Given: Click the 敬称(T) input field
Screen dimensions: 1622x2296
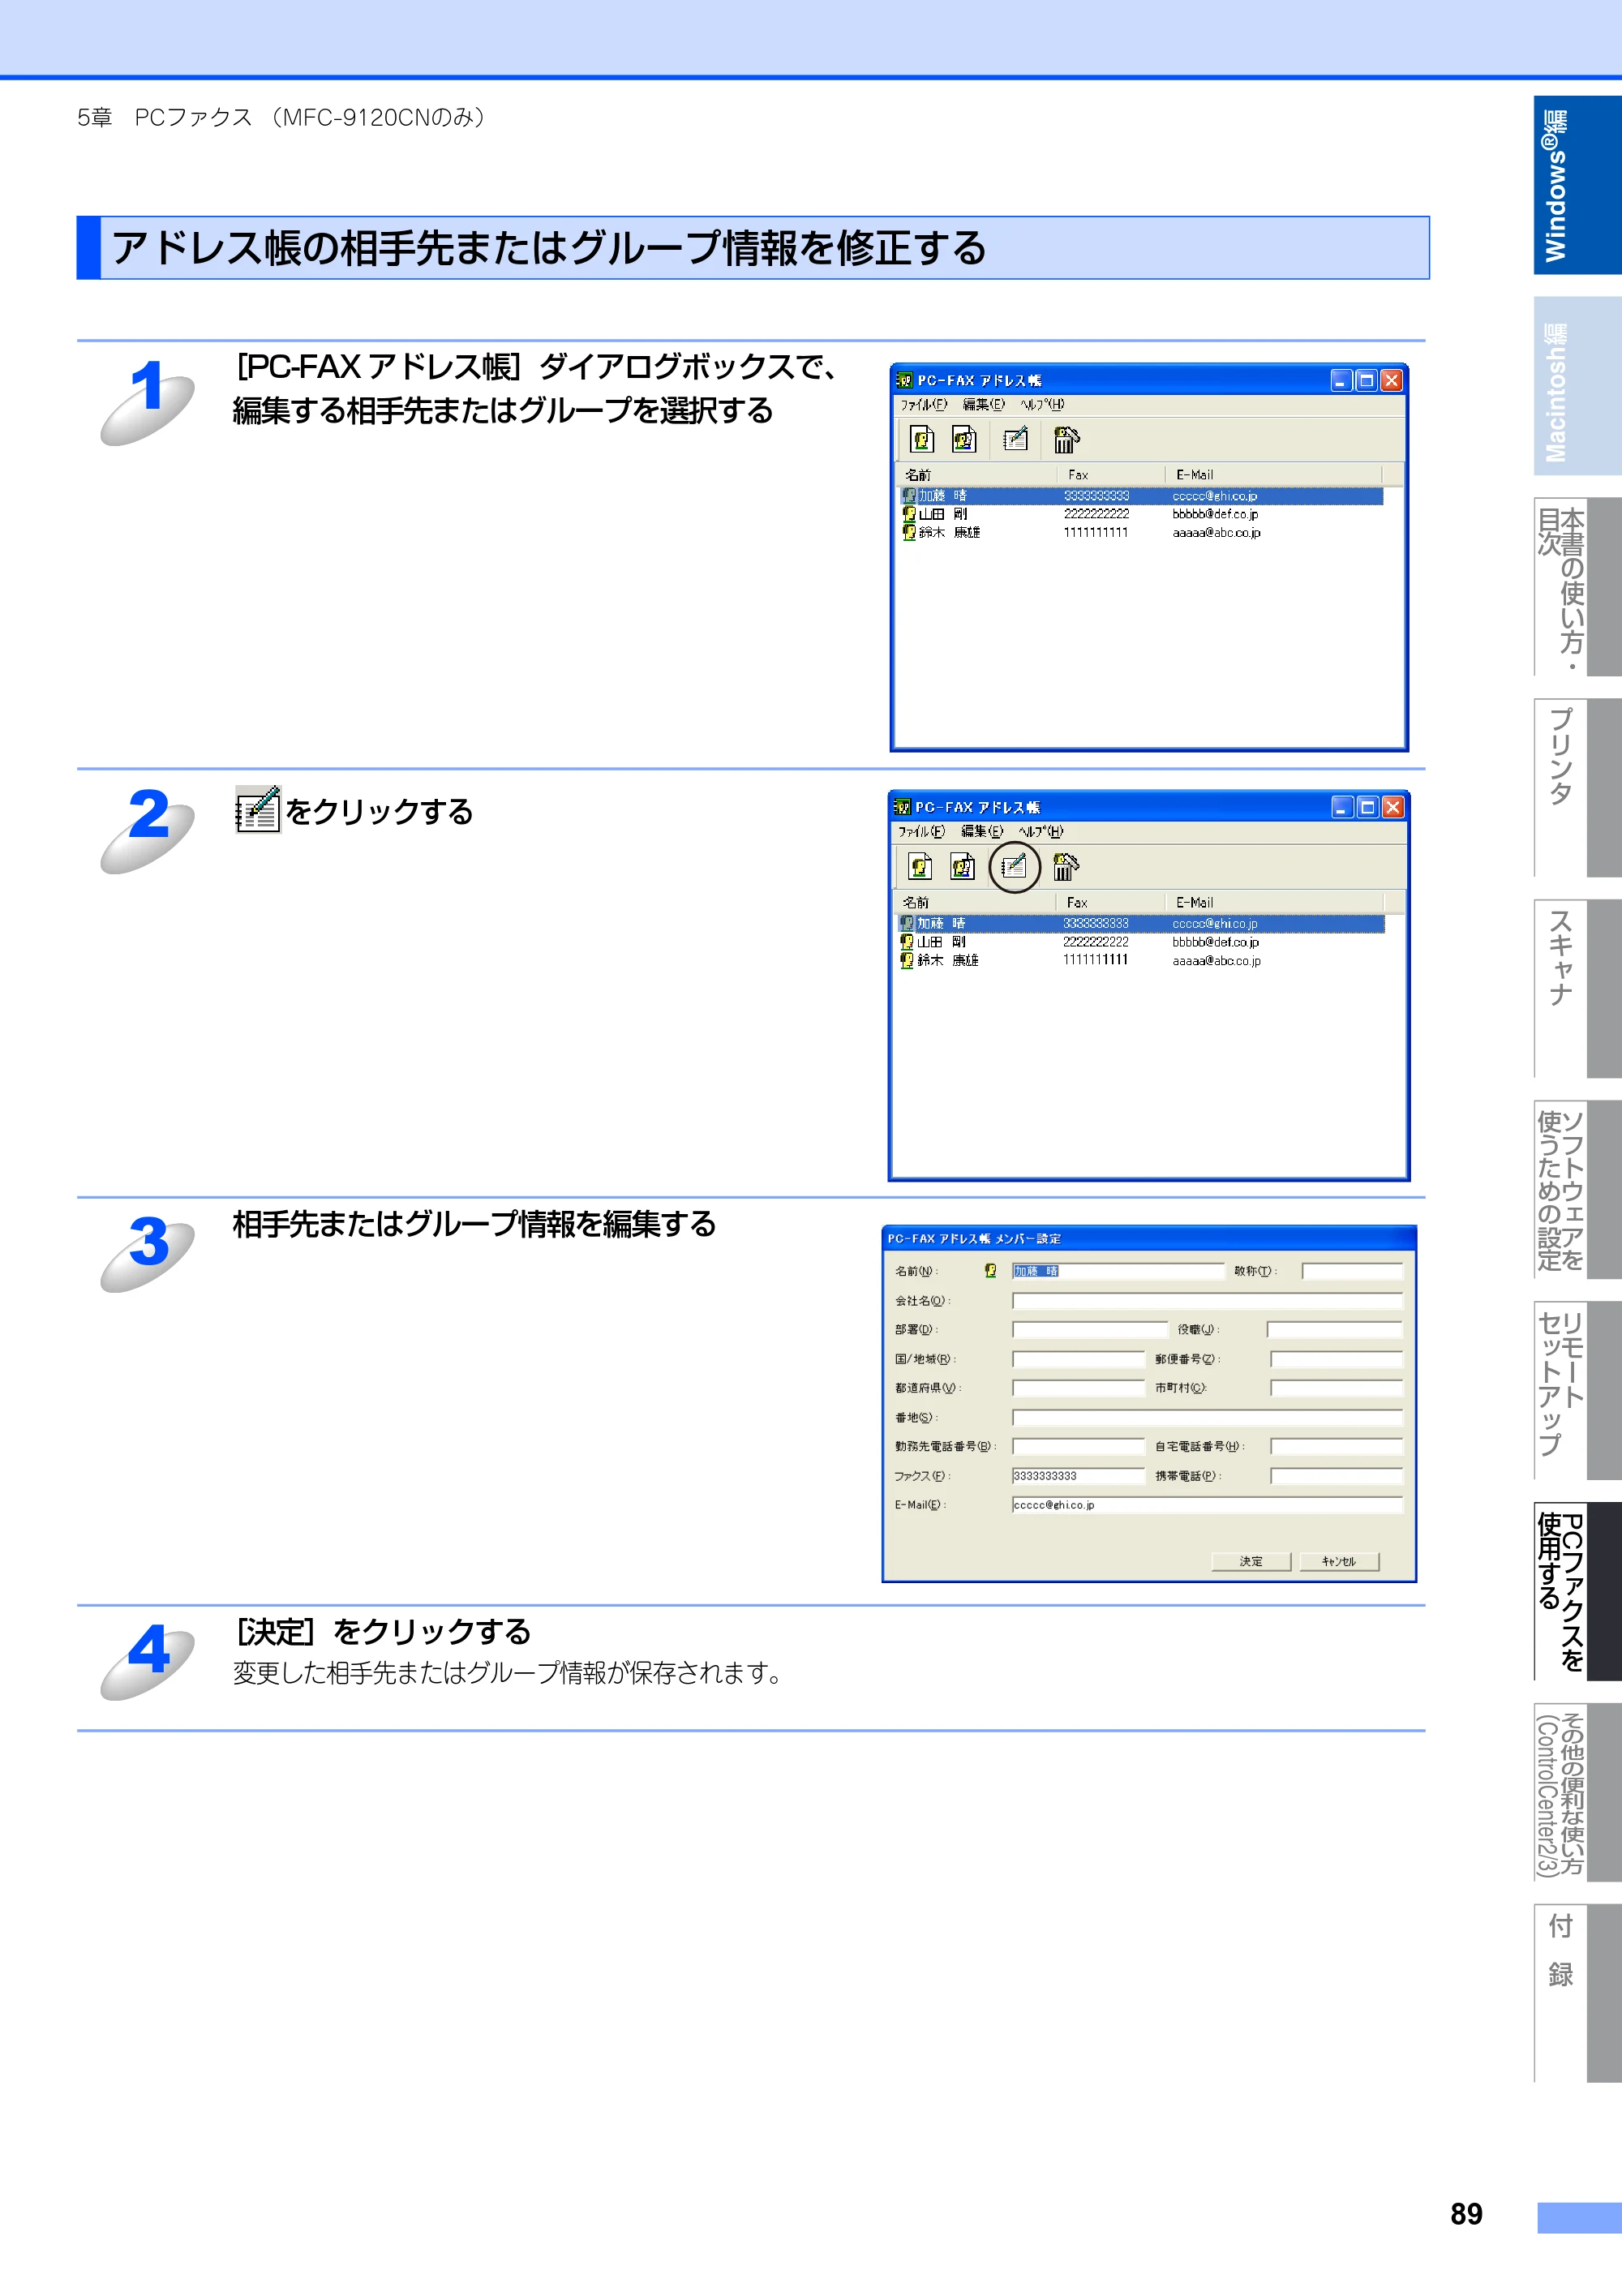Looking at the screenshot, I should click(1352, 1271).
